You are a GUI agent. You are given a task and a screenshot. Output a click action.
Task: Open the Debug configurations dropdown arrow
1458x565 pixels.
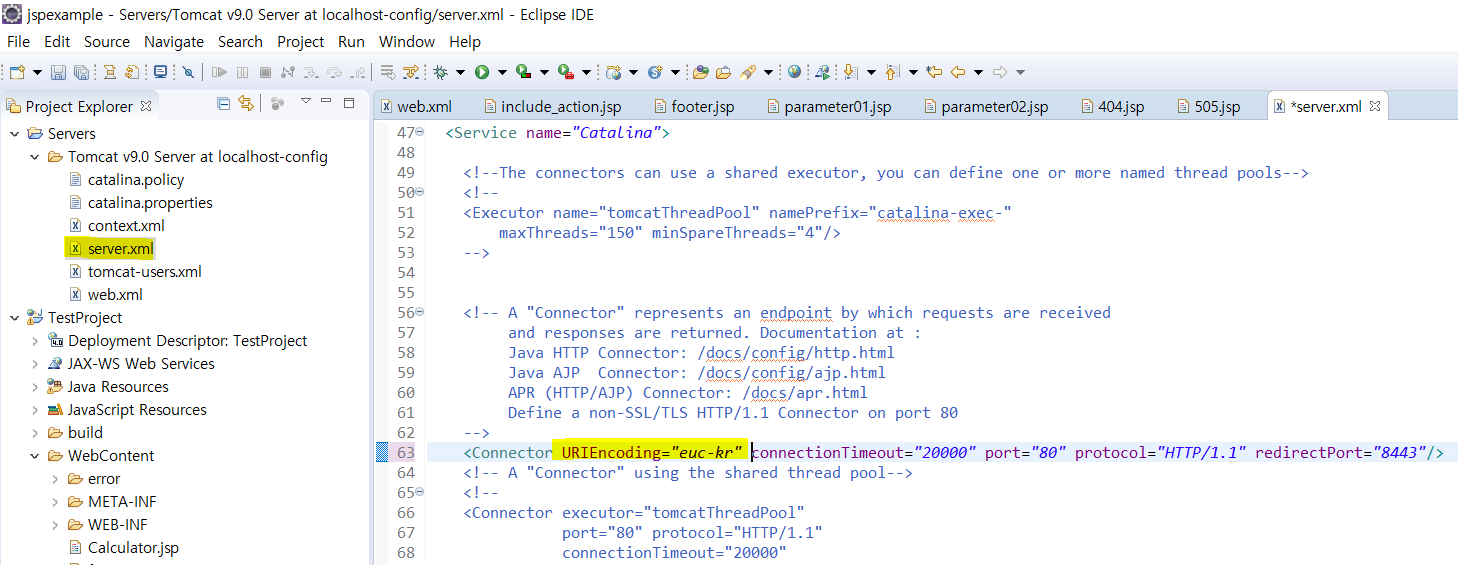point(460,72)
